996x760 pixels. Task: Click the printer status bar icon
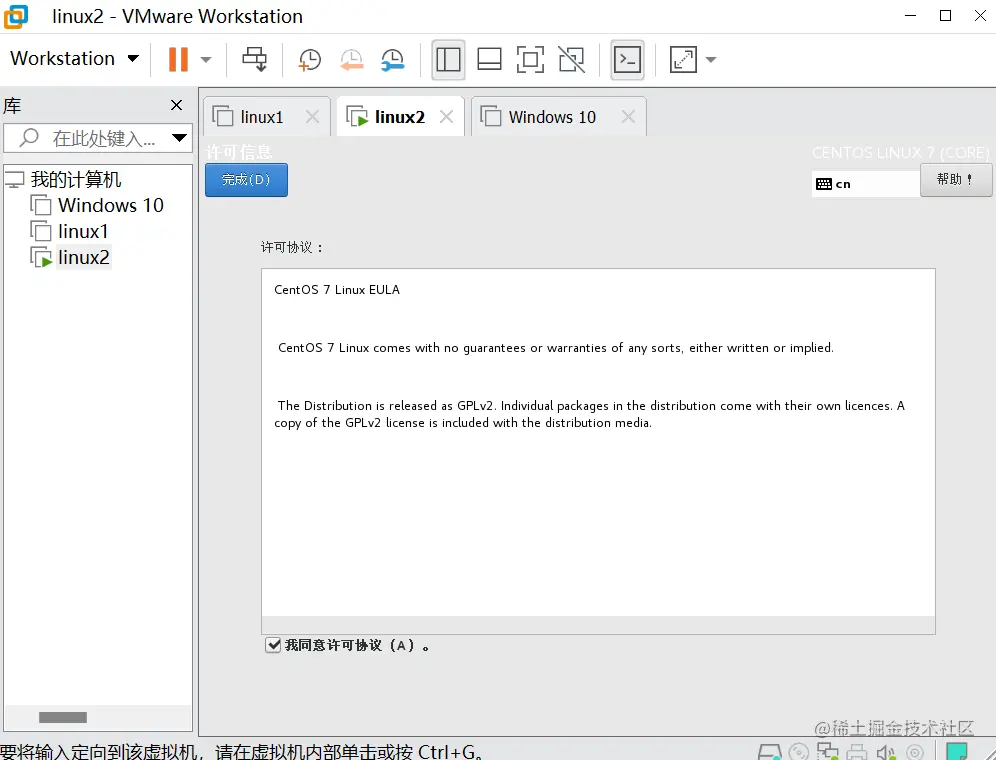[856, 752]
